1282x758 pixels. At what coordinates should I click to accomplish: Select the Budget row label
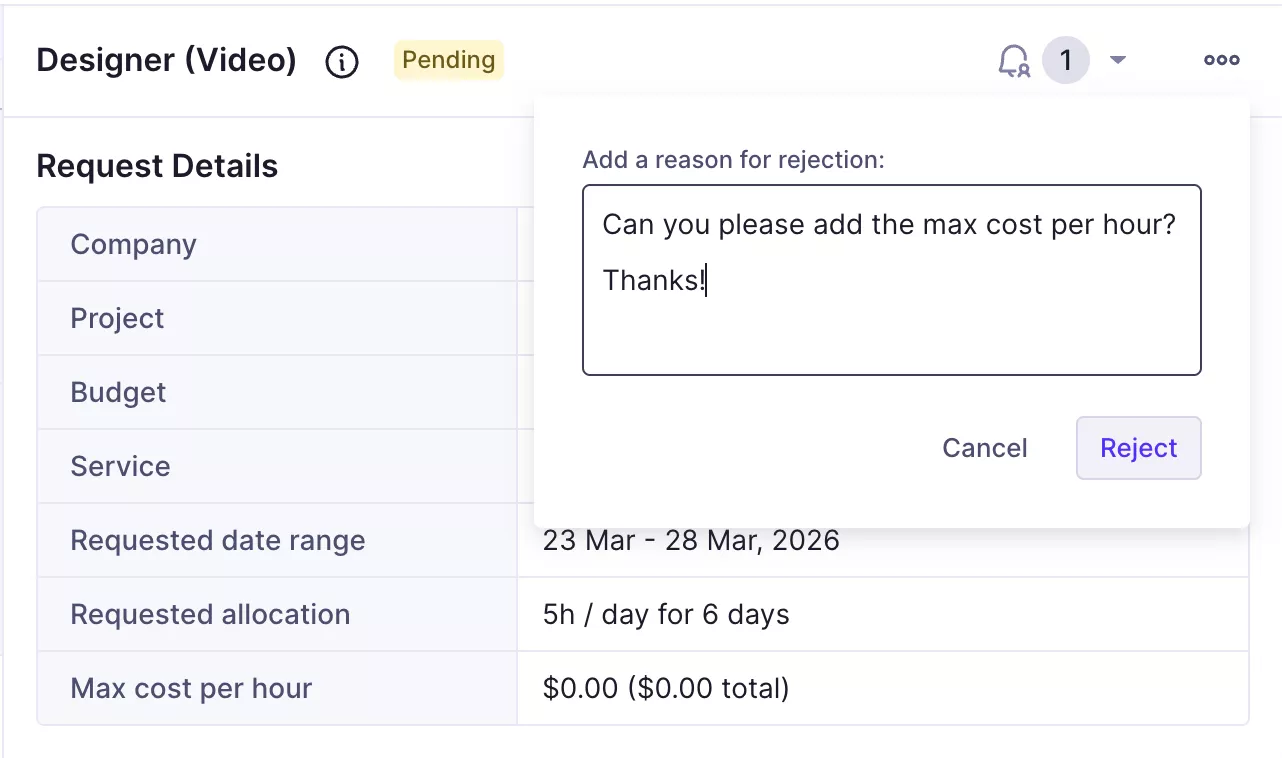pyautogui.click(x=118, y=393)
